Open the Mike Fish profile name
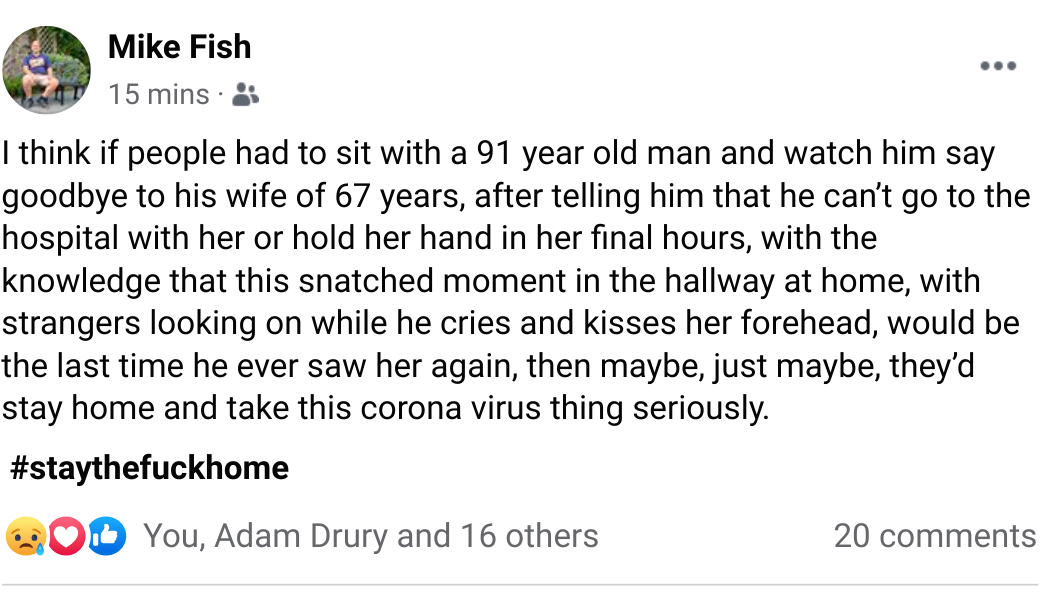The width and height of the screenshot is (1062, 595). [x=179, y=47]
